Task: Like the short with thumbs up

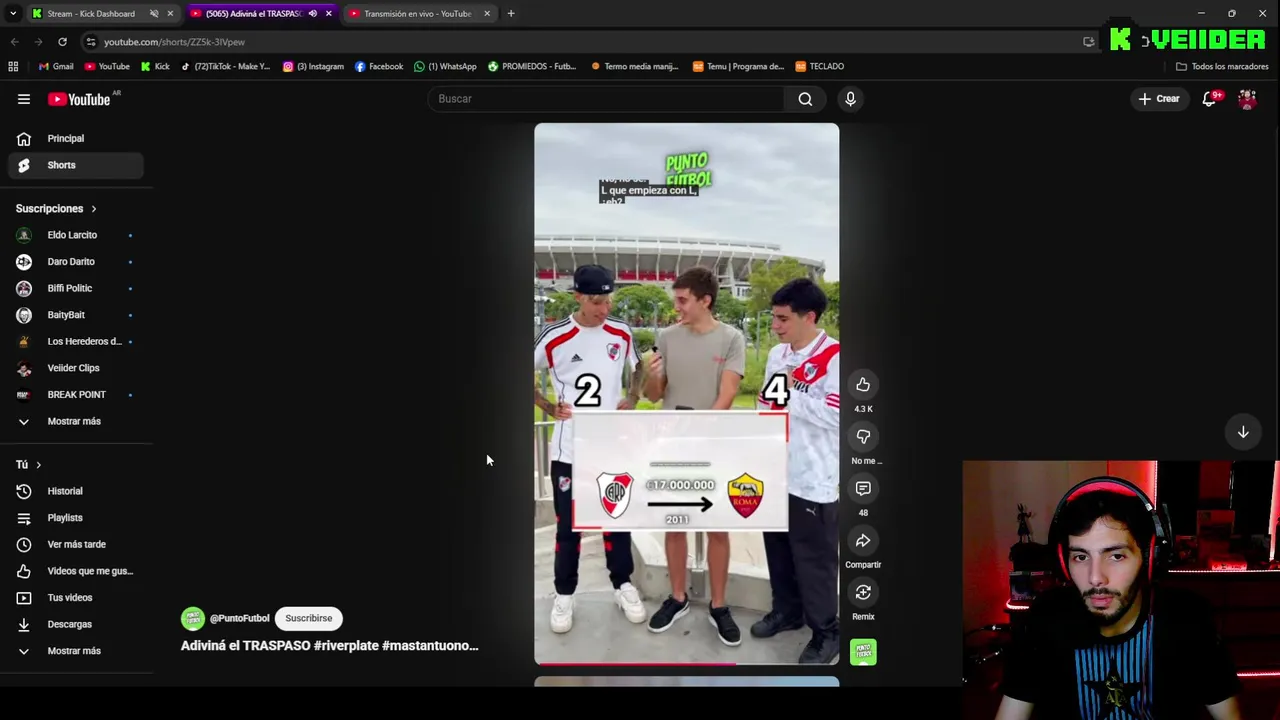Action: tap(863, 385)
